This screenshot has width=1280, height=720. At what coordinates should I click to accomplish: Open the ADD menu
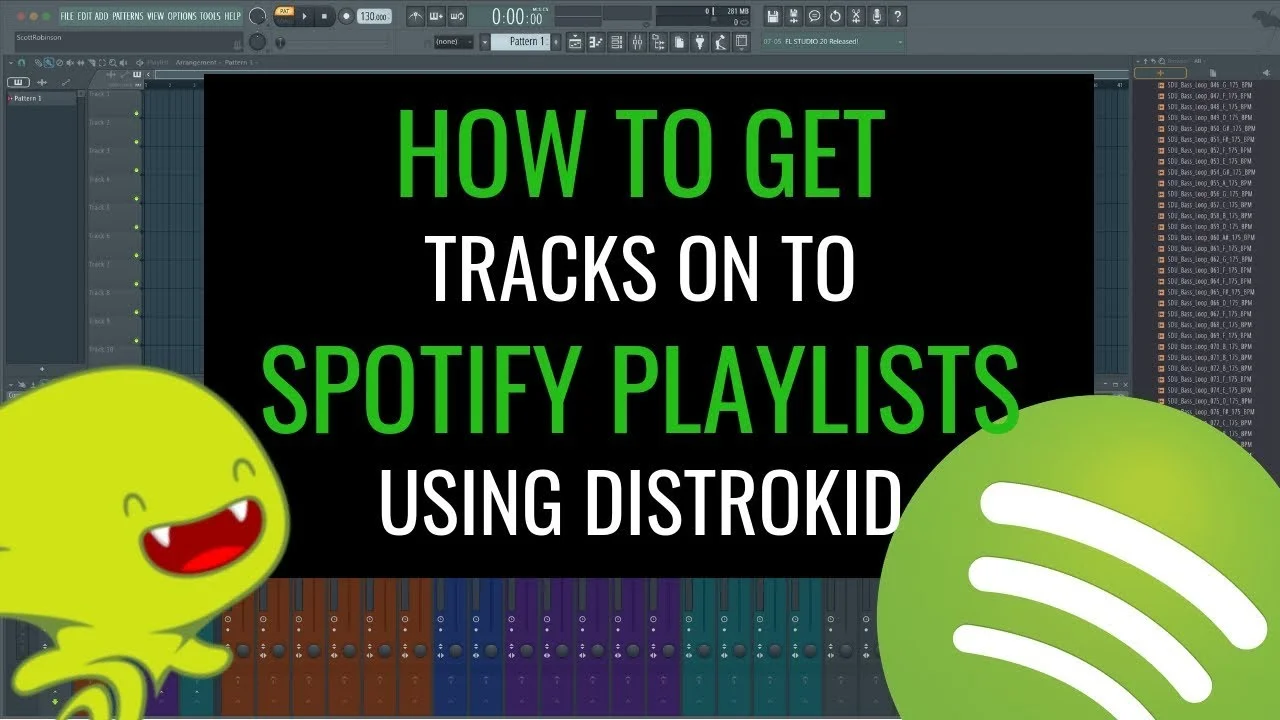pos(101,16)
